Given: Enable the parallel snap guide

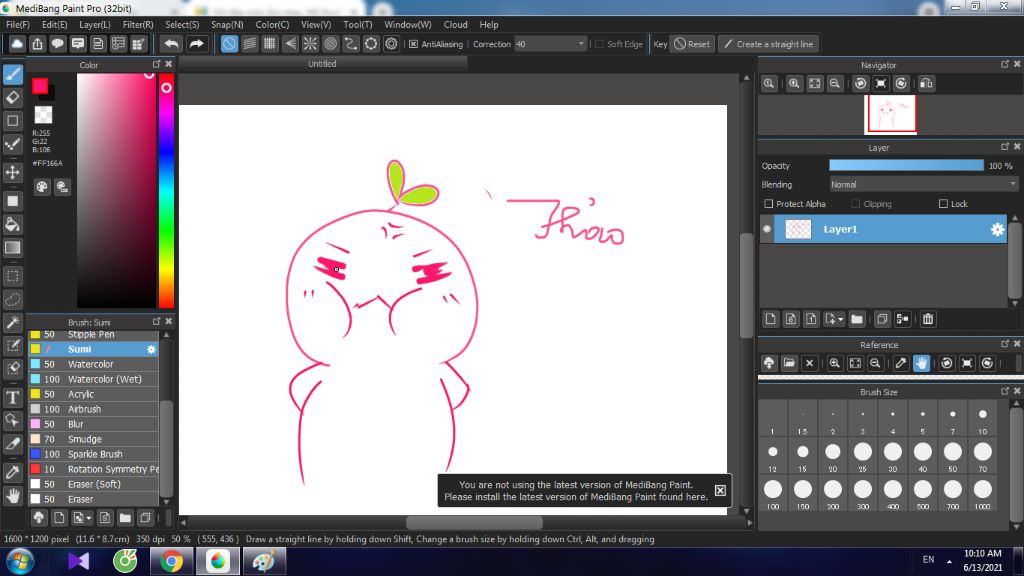Looking at the screenshot, I should (249, 44).
